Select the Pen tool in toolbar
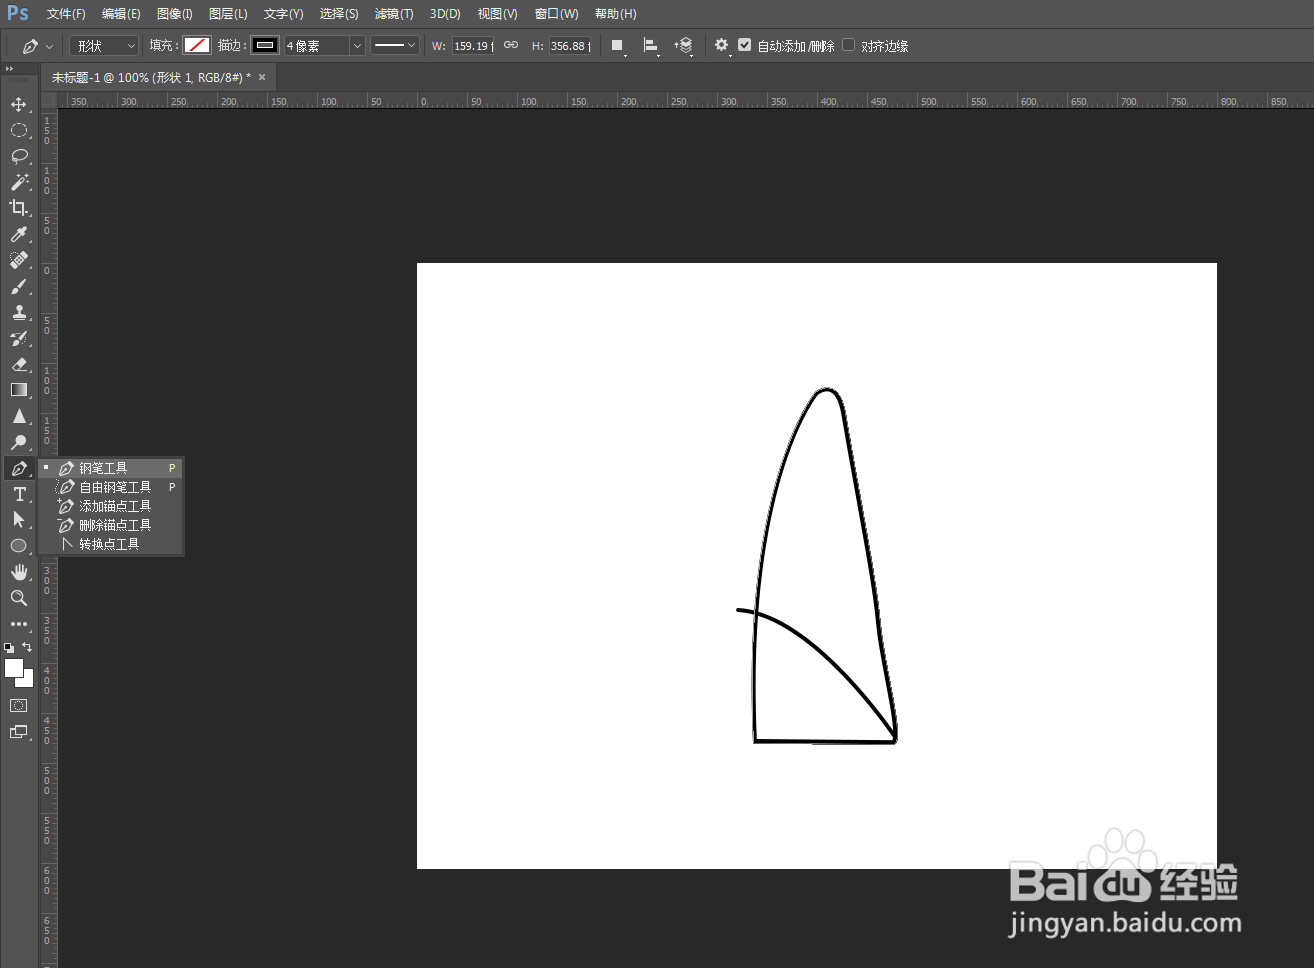The height and width of the screenshot is (968, 1314). [19, 468]
